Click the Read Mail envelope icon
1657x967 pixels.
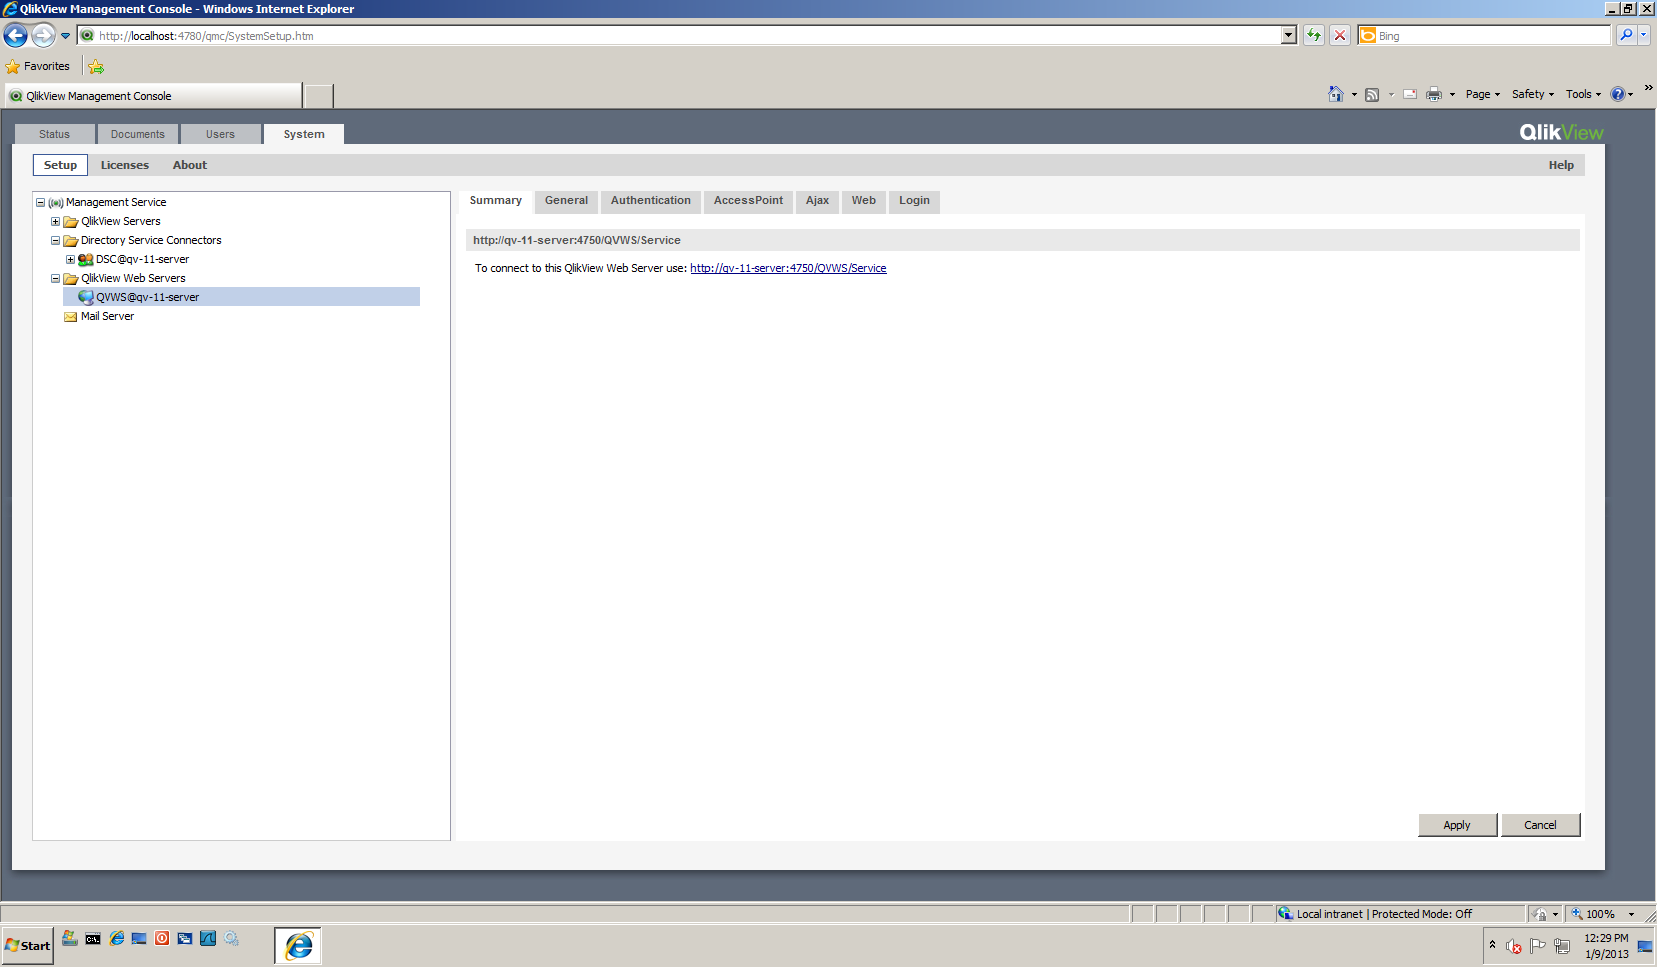tap(1410, 94)
